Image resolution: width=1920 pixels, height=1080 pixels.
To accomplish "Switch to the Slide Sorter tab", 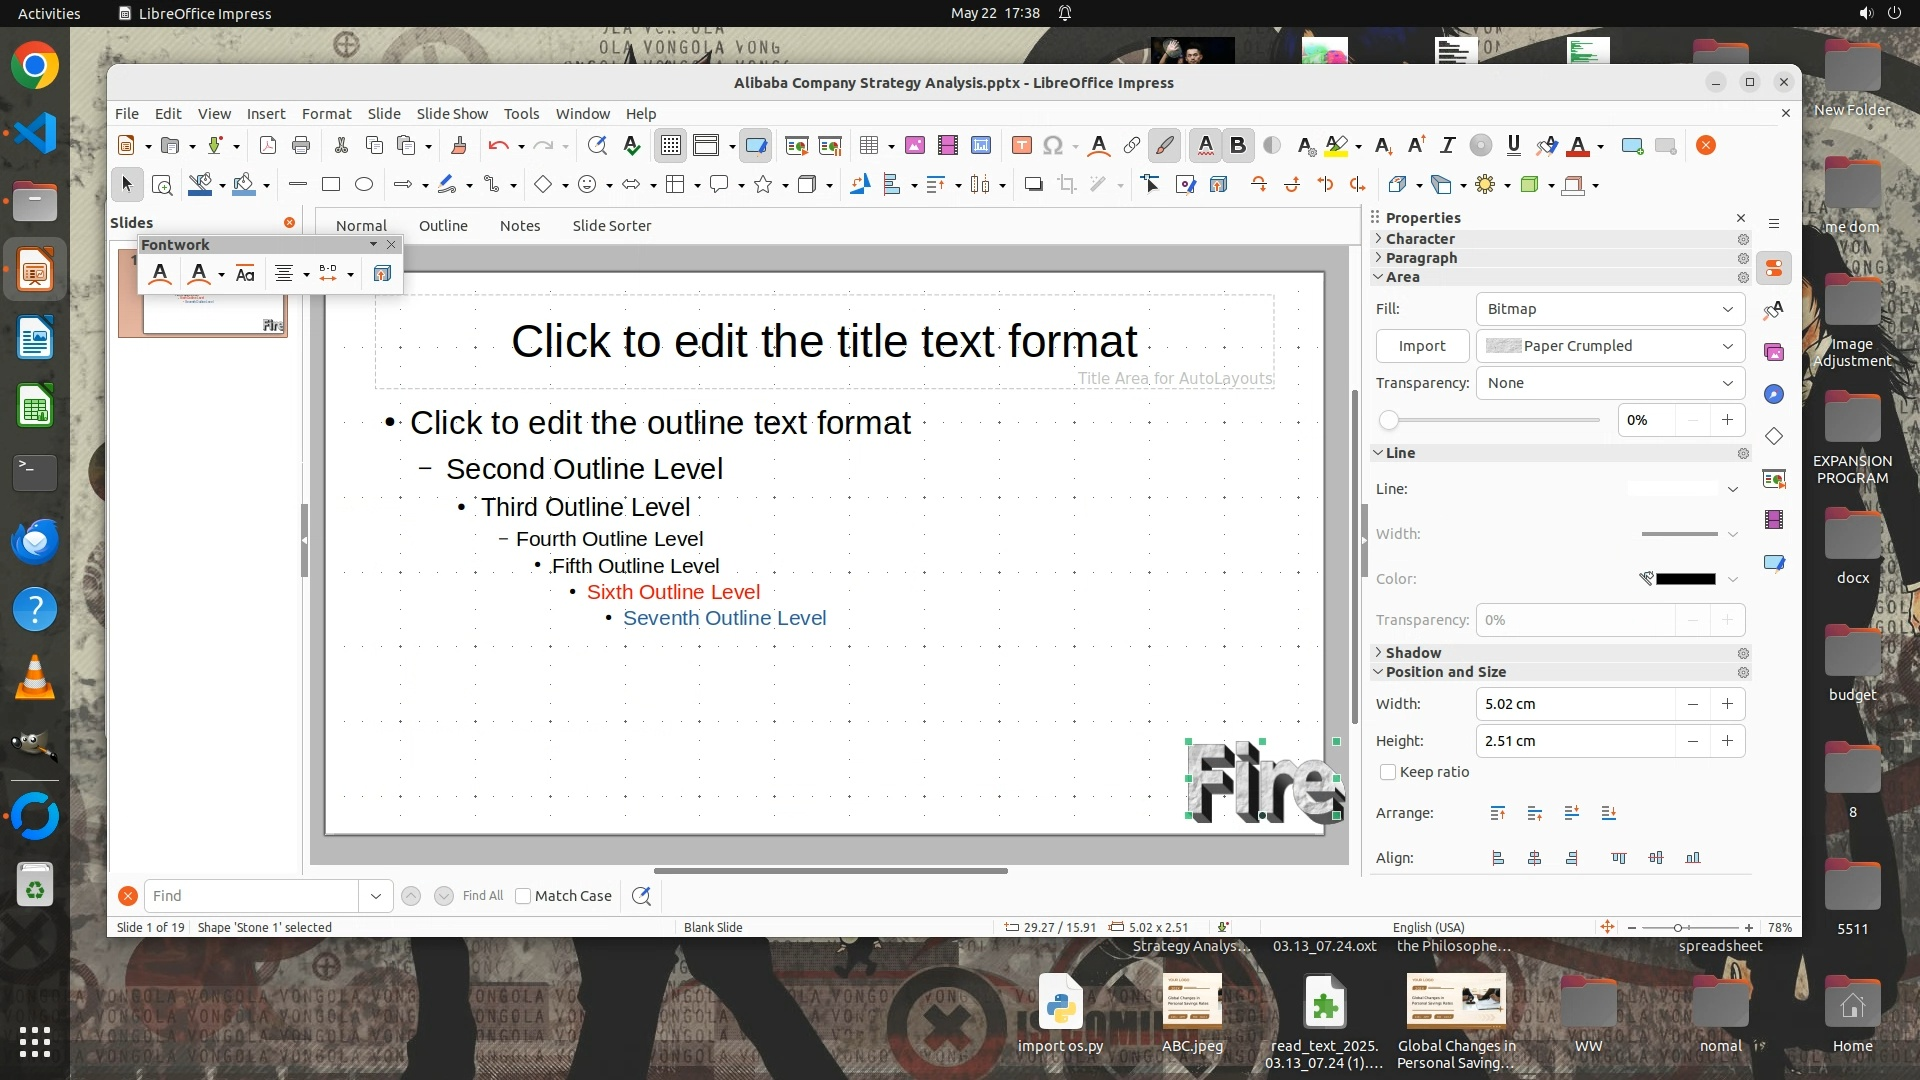I will click(611, 226).
